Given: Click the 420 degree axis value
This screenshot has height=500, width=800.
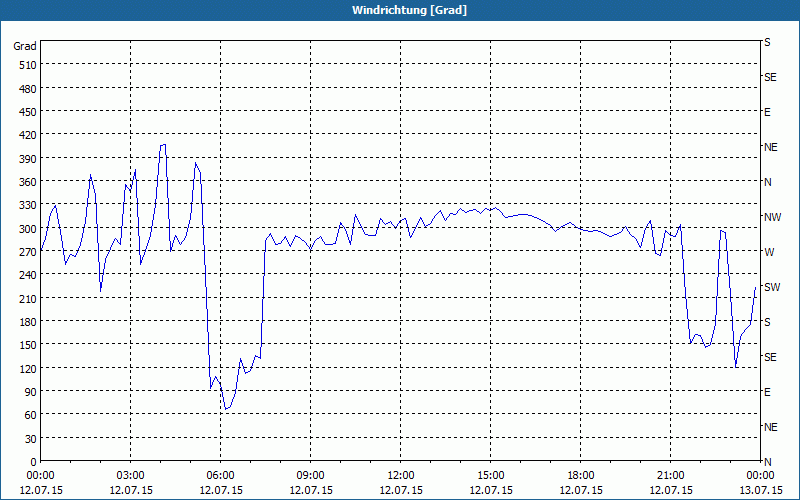Looking at the screenshot, I should tap(29, 135).
